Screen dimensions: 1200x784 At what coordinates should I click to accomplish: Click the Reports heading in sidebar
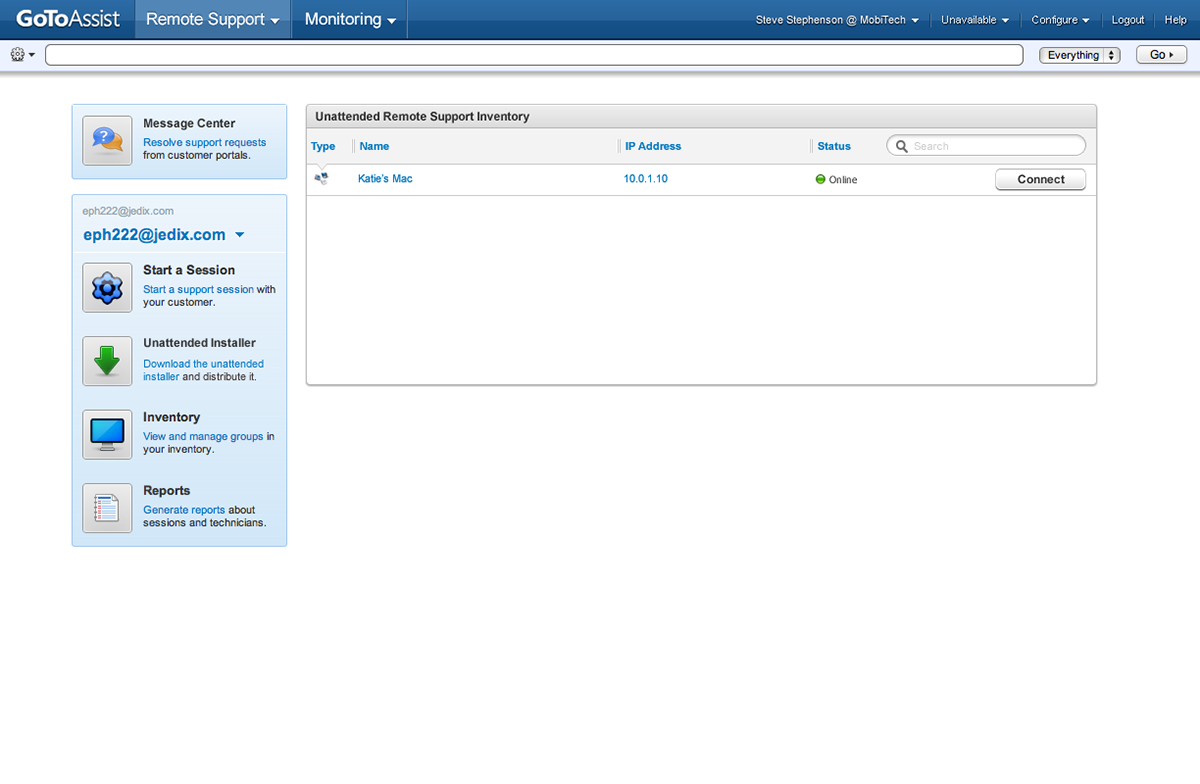tap(166, 491)
